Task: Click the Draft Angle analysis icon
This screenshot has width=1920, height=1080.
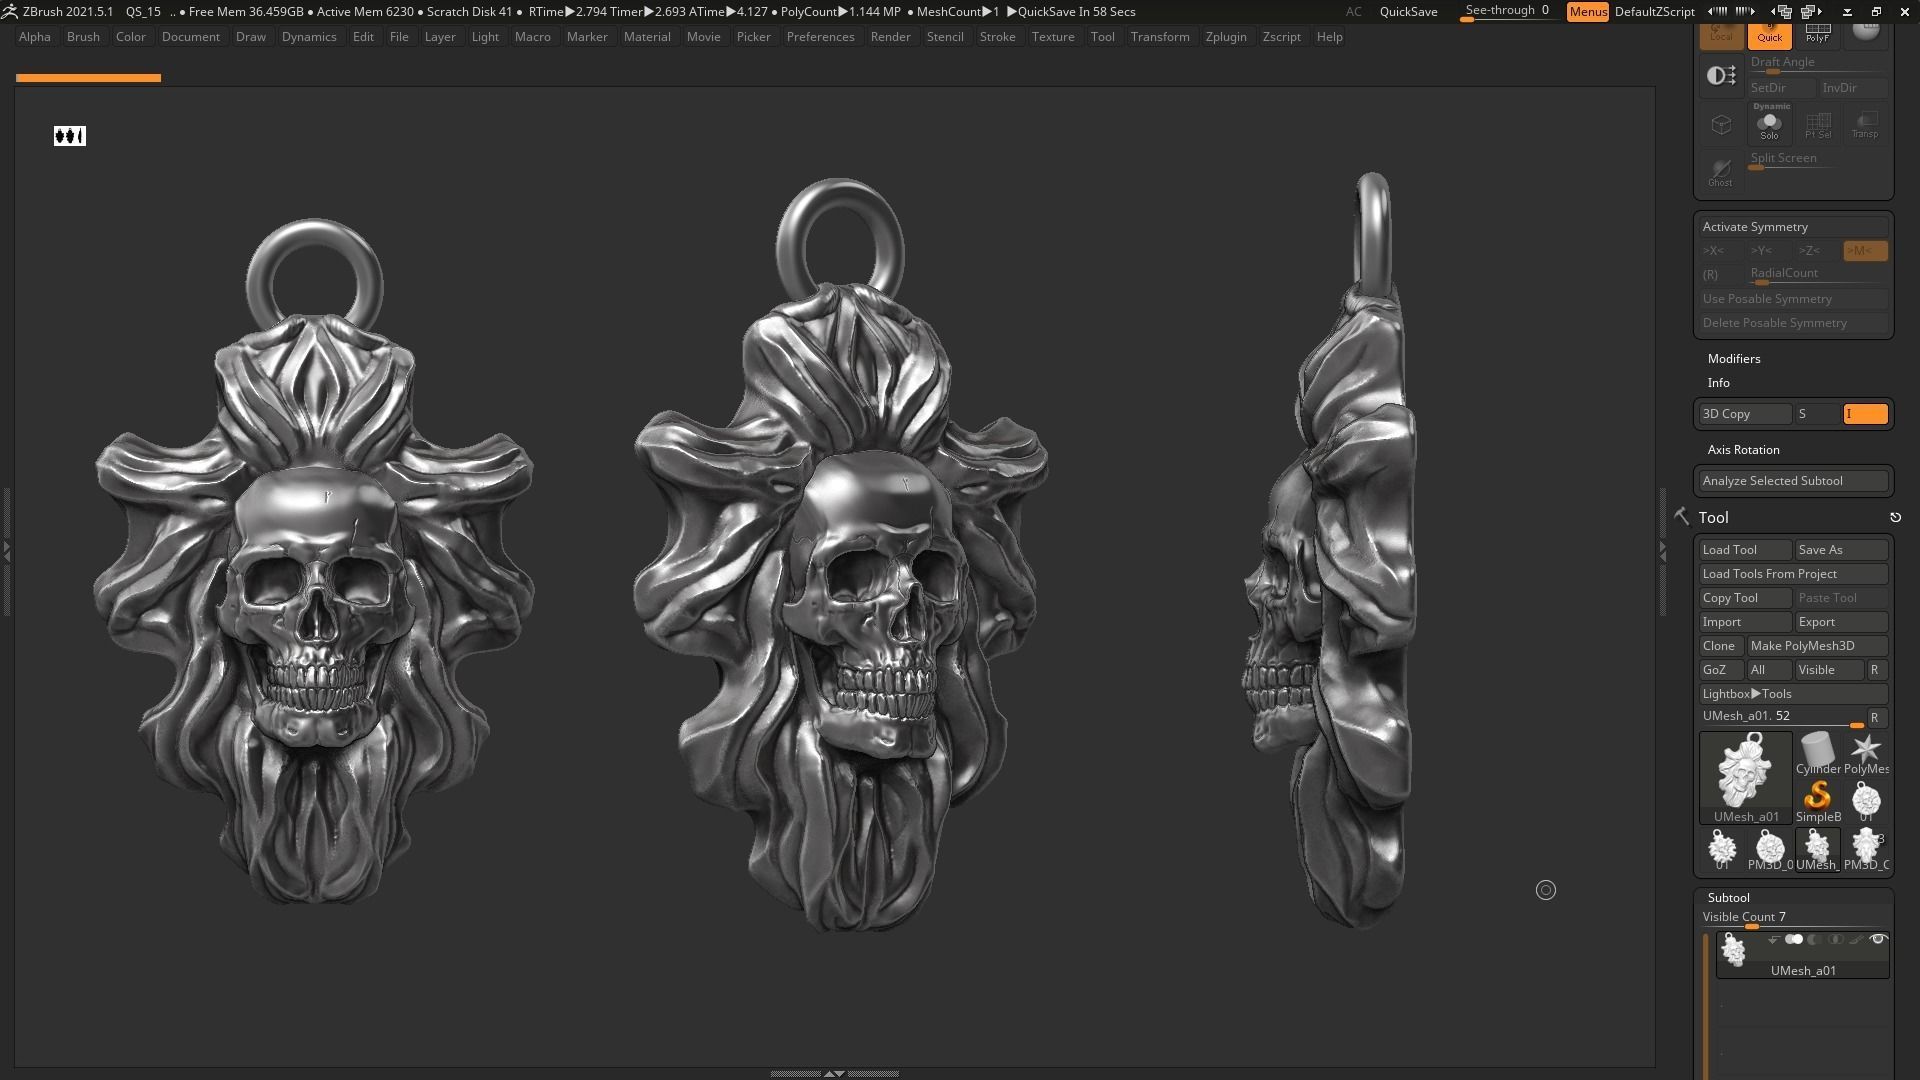Action: coord(1721,75)
